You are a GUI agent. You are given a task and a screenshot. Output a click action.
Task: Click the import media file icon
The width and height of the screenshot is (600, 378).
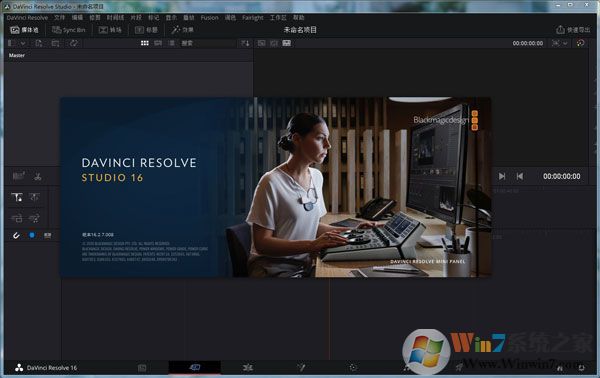click(x=39, y=43)
